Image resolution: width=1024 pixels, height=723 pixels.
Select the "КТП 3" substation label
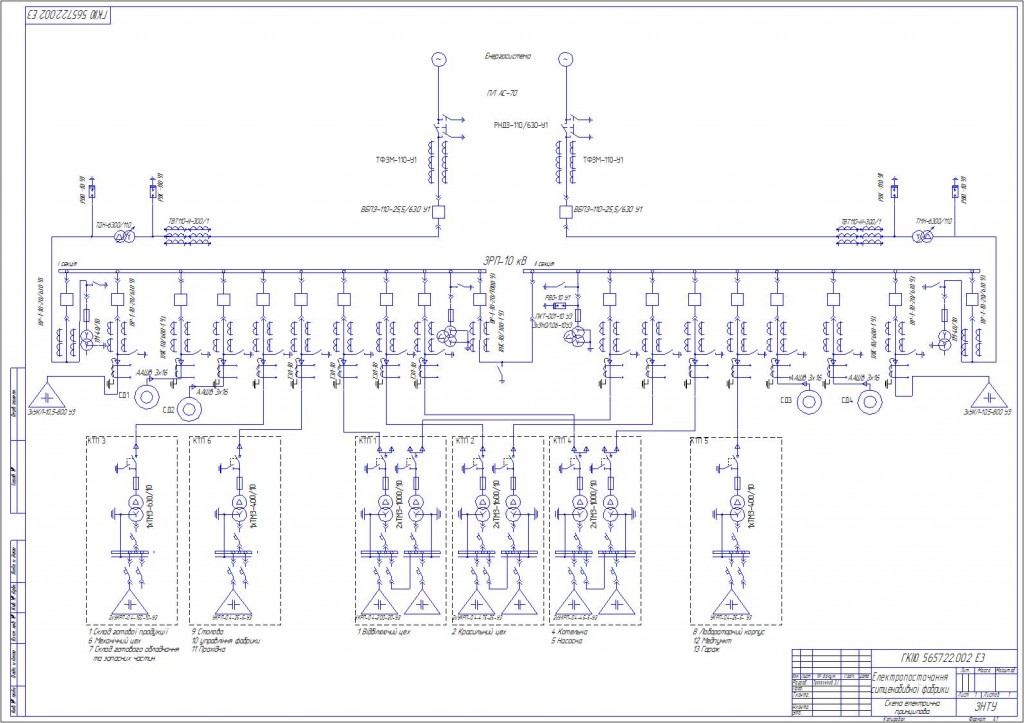tap(97, 442)
